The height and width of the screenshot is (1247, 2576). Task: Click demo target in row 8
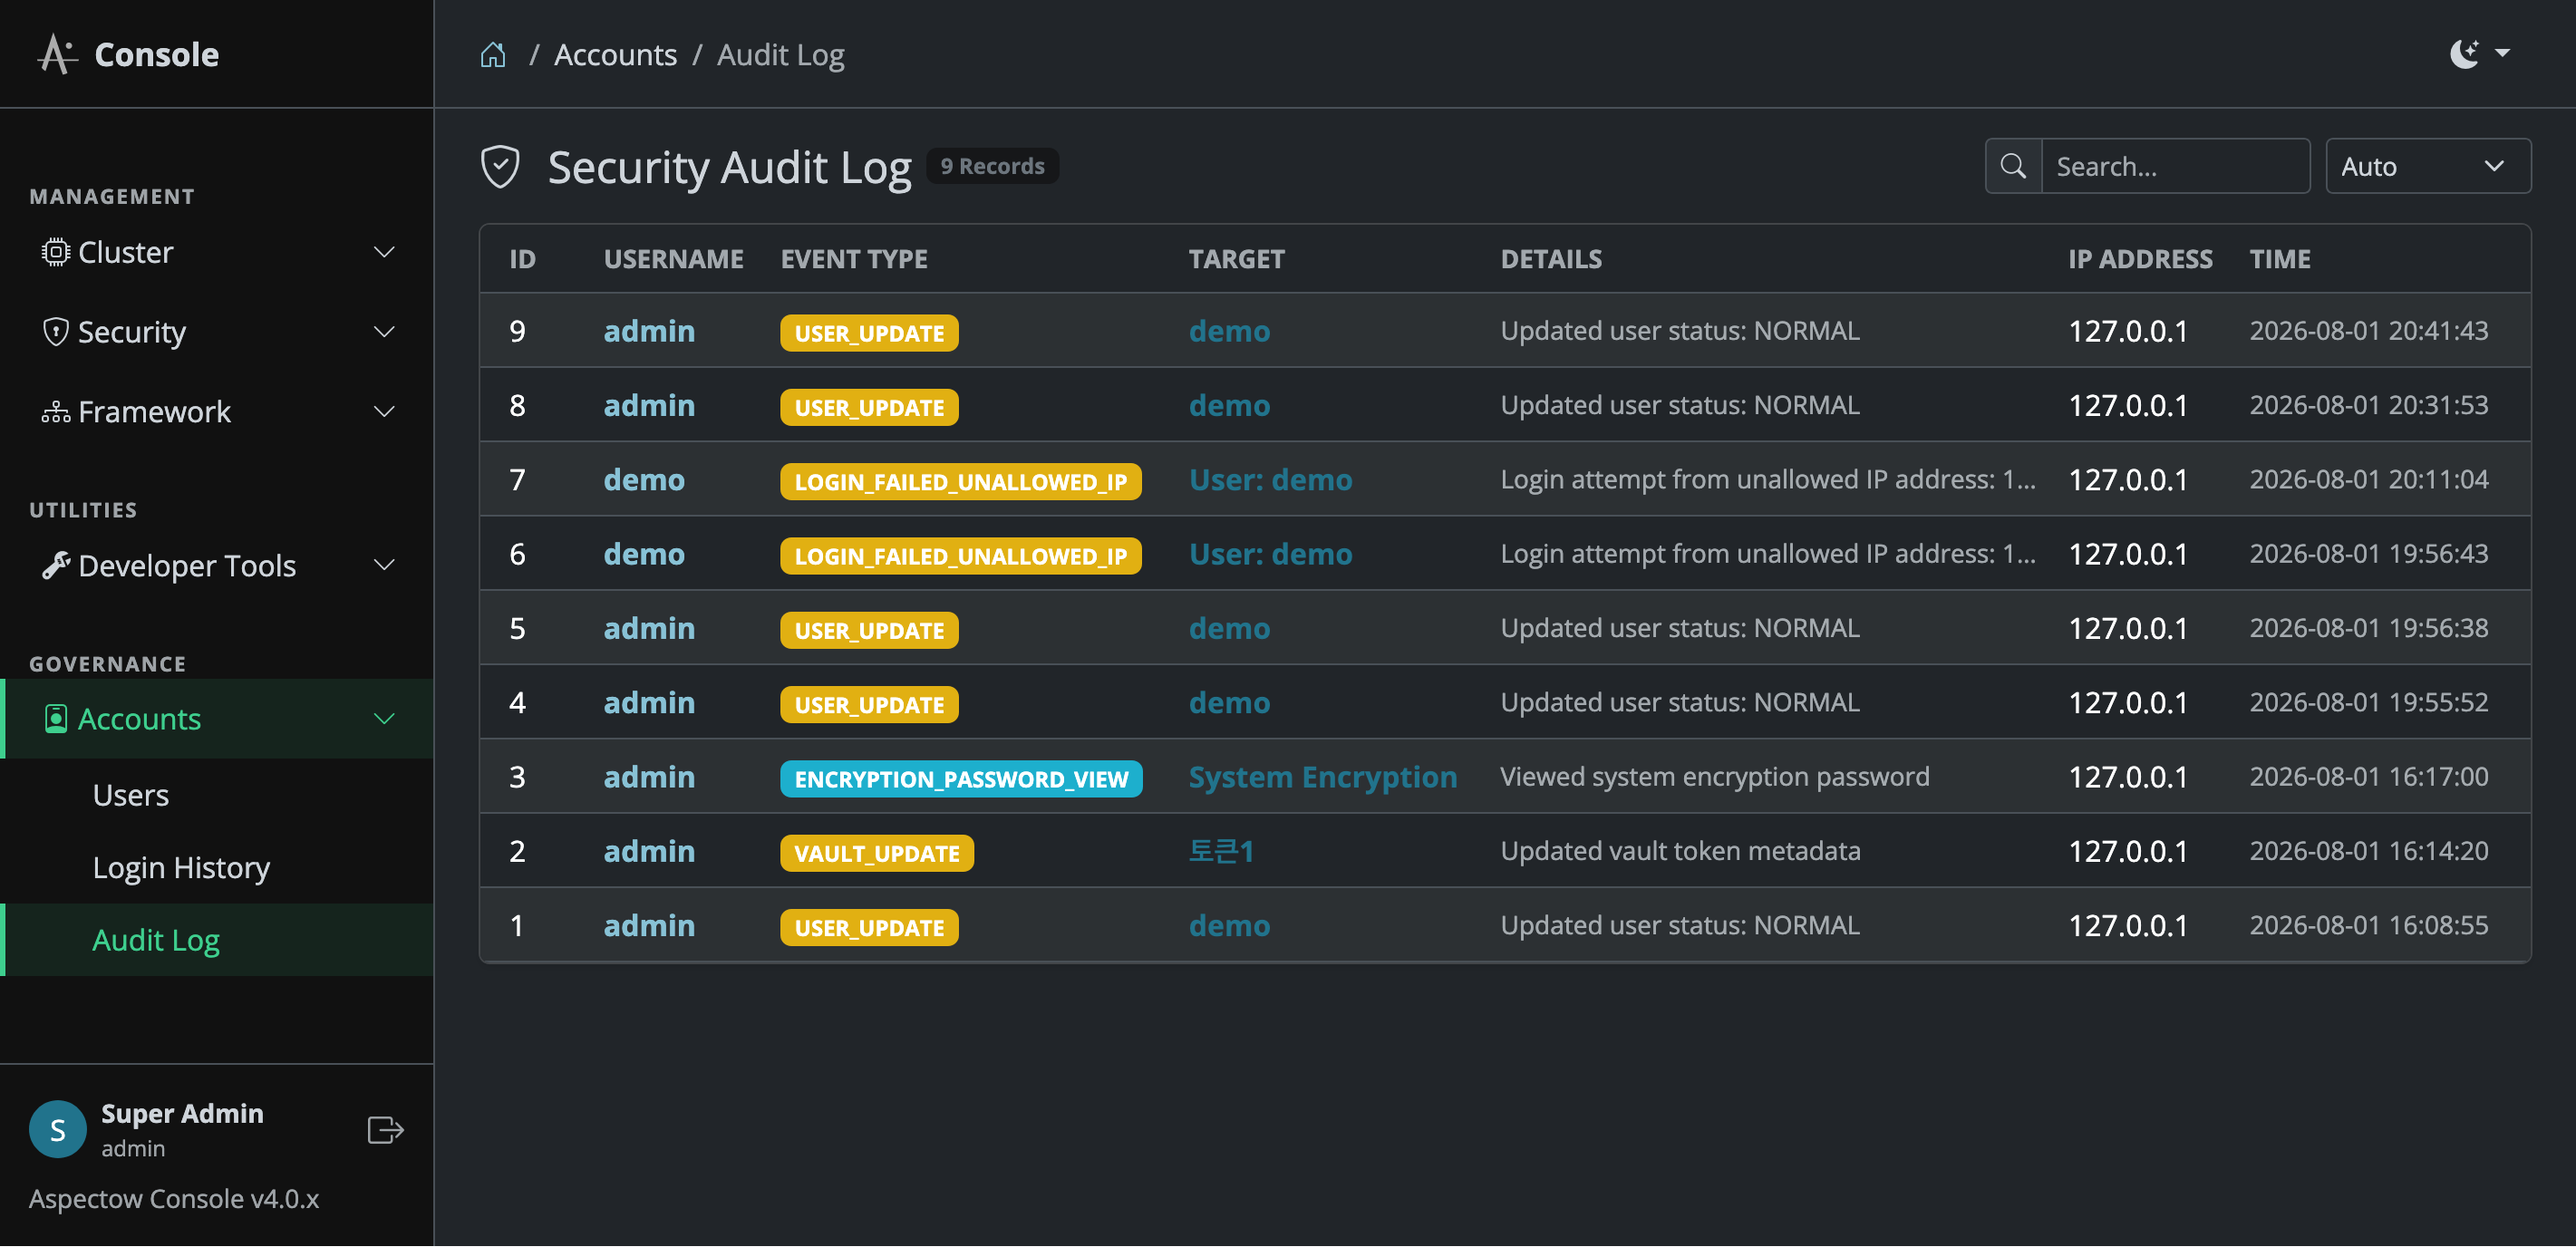tap(1229, 405)
